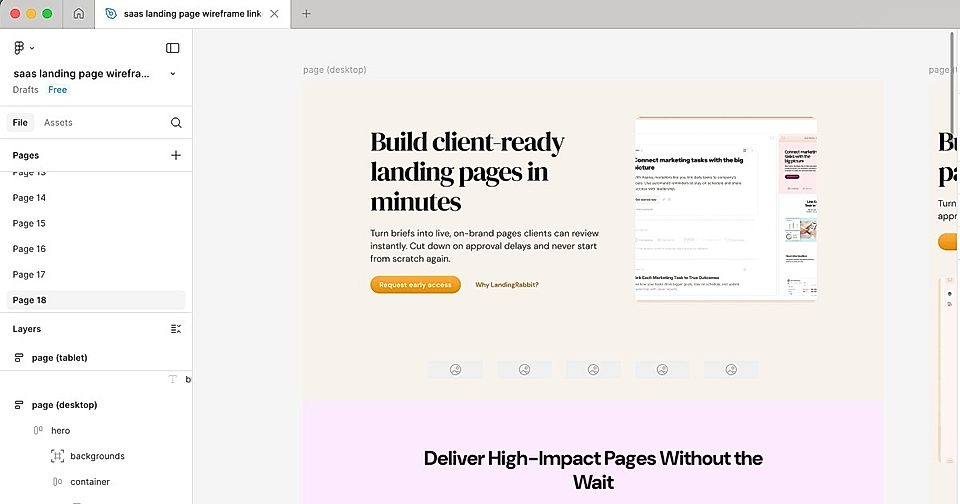Select Page 16 in pages list
The height and width of the screenshot is (504, 960).
pos(29,249)
